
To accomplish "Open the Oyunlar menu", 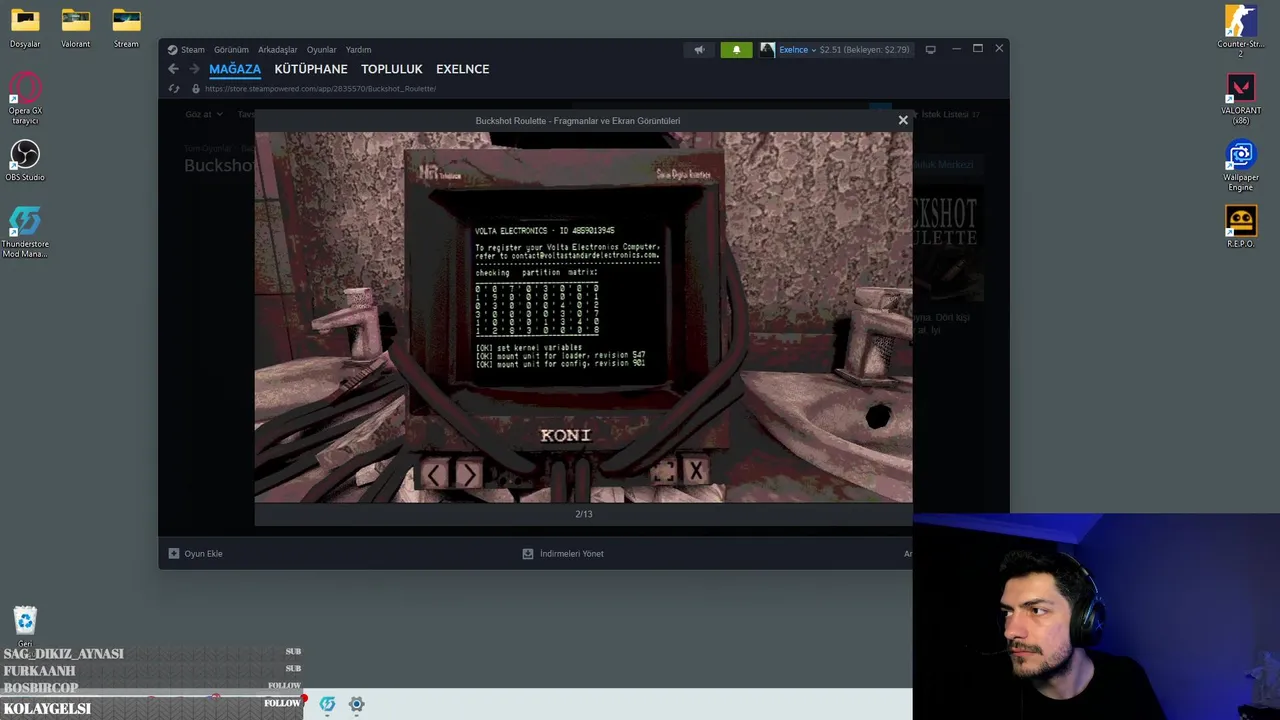I will click(321, 49).
